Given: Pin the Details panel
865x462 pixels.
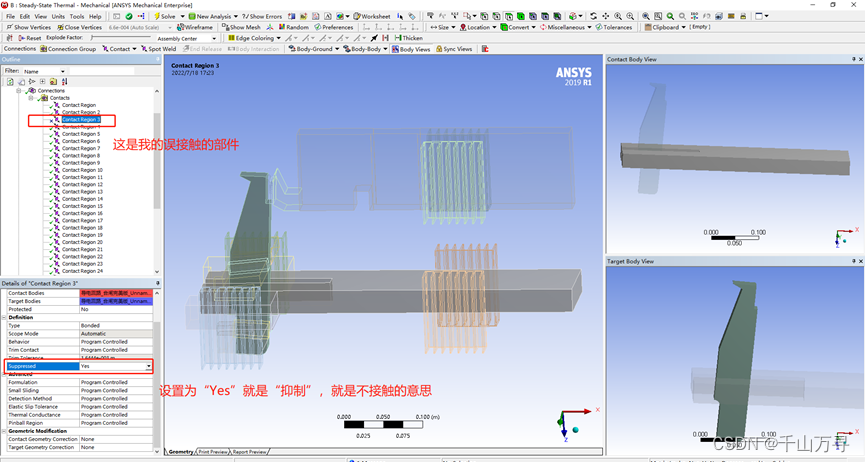Looking at the screenshot, I should (158, 283).
